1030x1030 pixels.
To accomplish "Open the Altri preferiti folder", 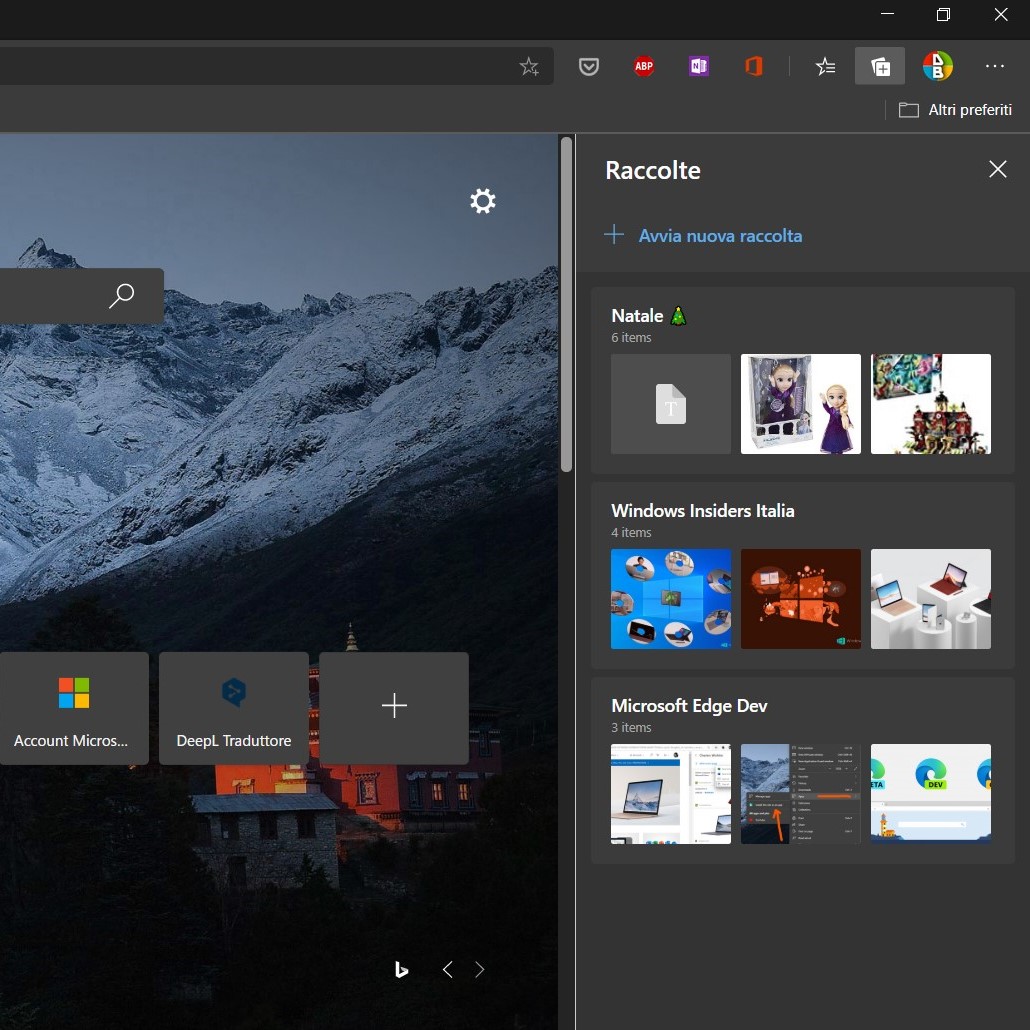I will coord(955,110).
